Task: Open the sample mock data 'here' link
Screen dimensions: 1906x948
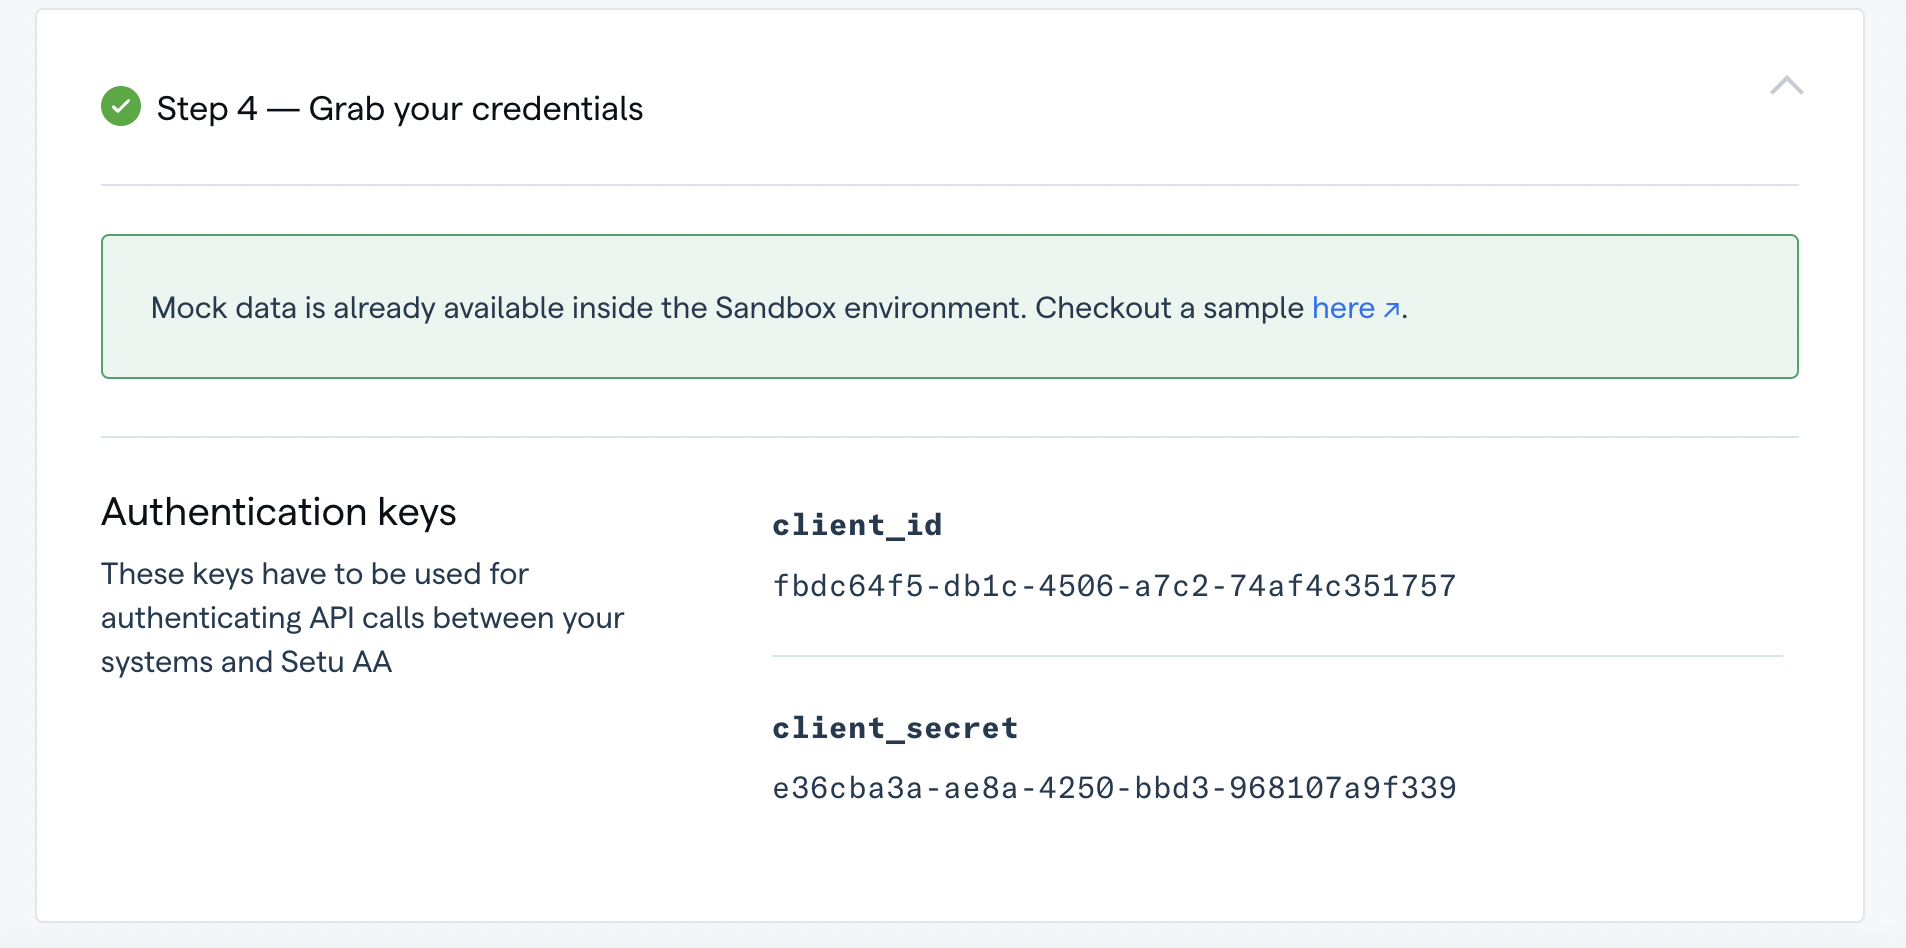Action: [x=1343, y=308]
